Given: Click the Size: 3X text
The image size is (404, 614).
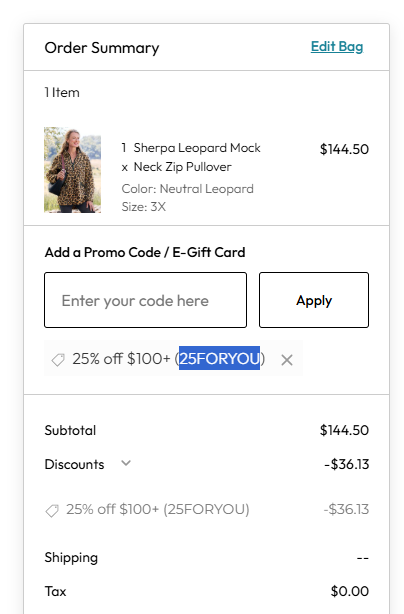Looking at the screenshot, I should click(144, 206).
